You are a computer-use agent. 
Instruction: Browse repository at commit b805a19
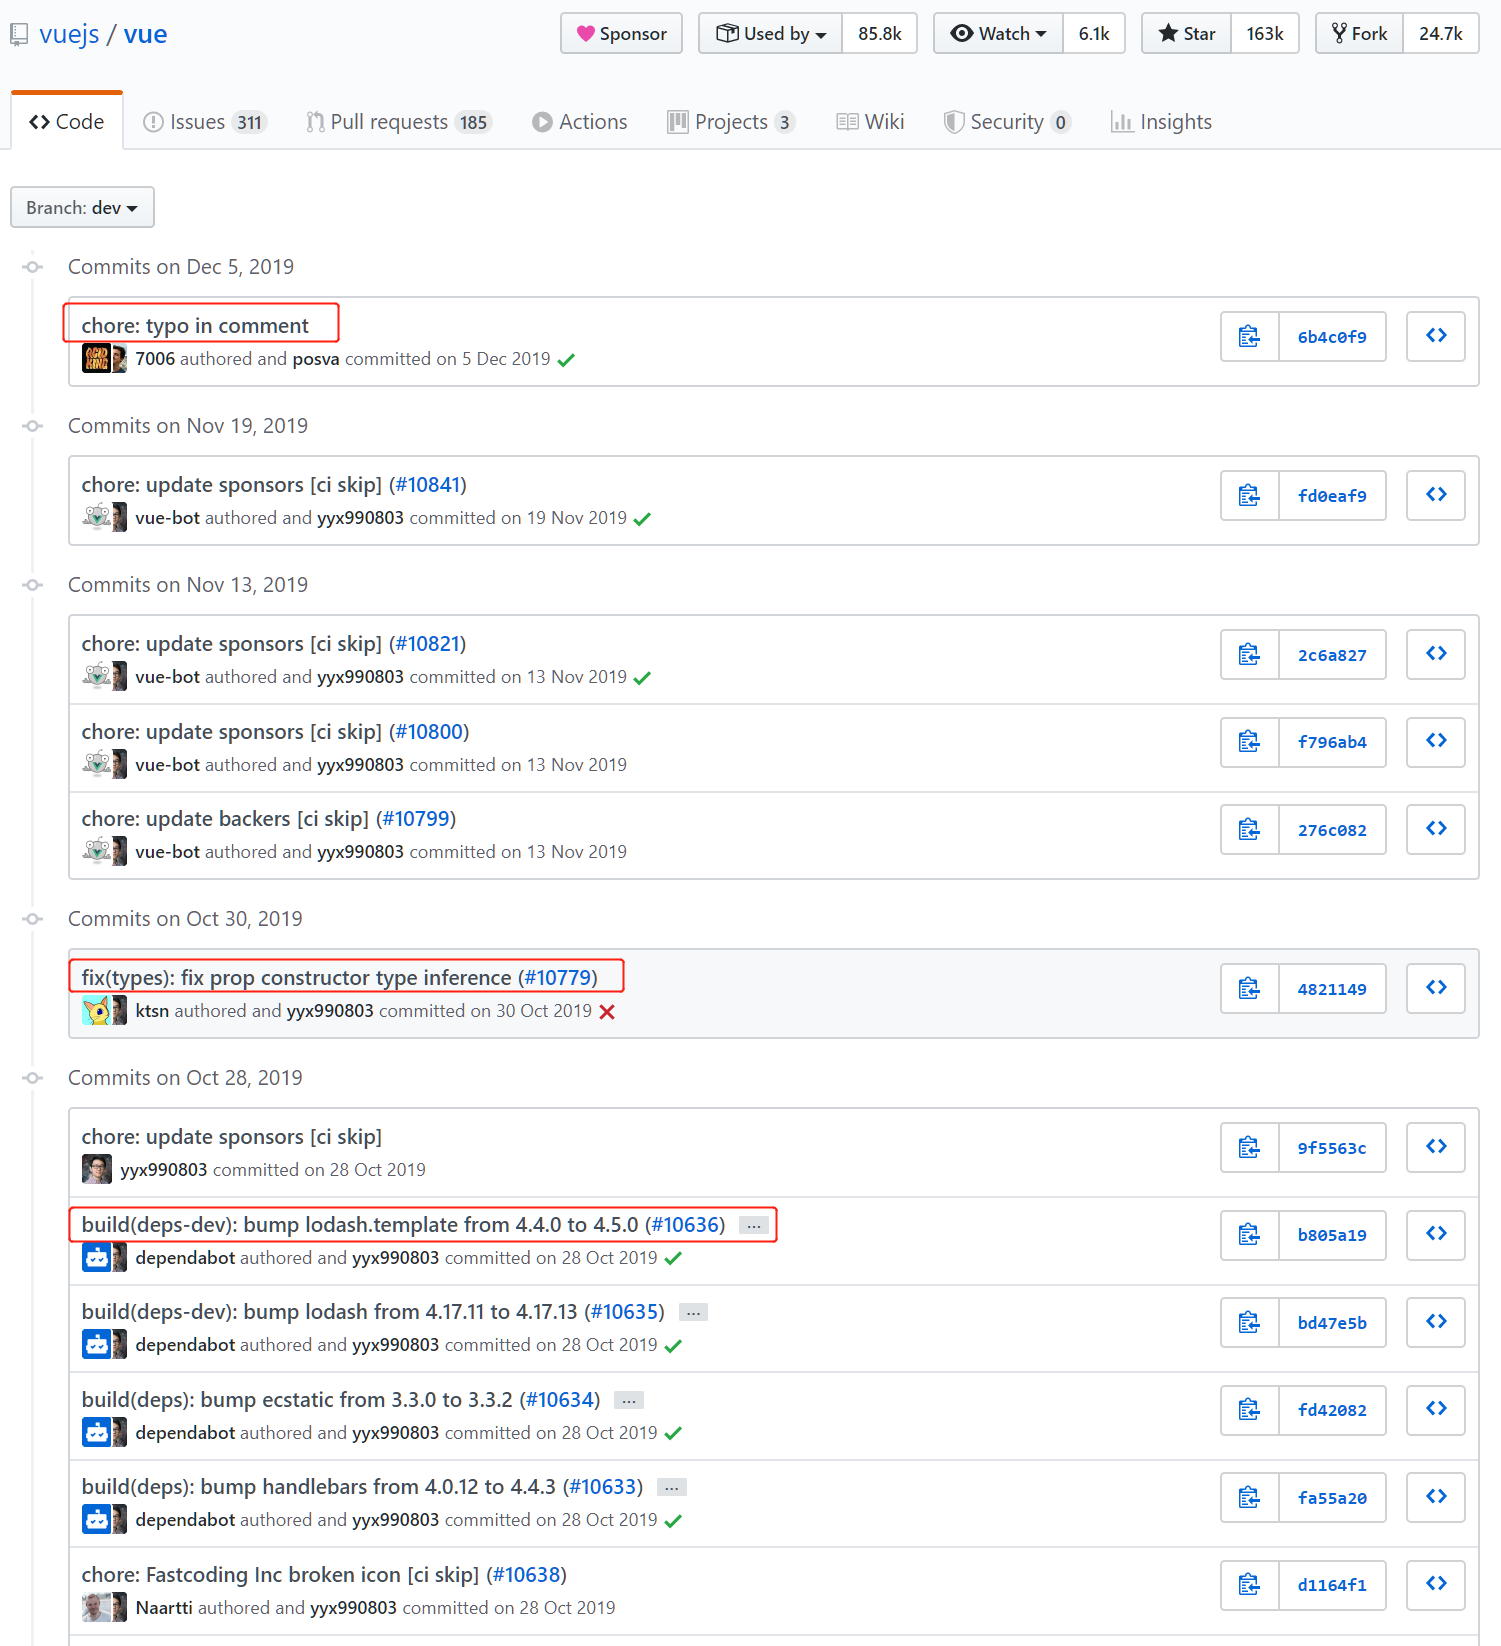tap(1436, 1235)
